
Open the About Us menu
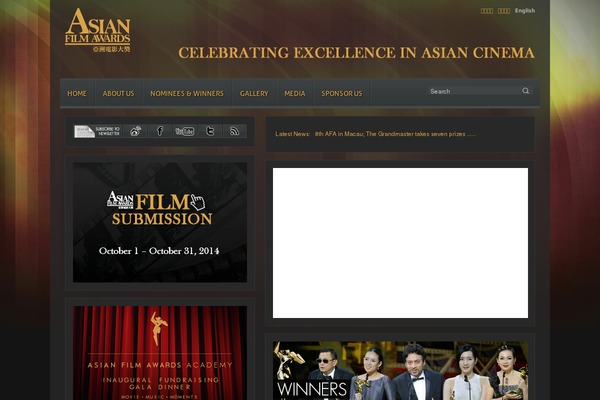pos(118,93)
